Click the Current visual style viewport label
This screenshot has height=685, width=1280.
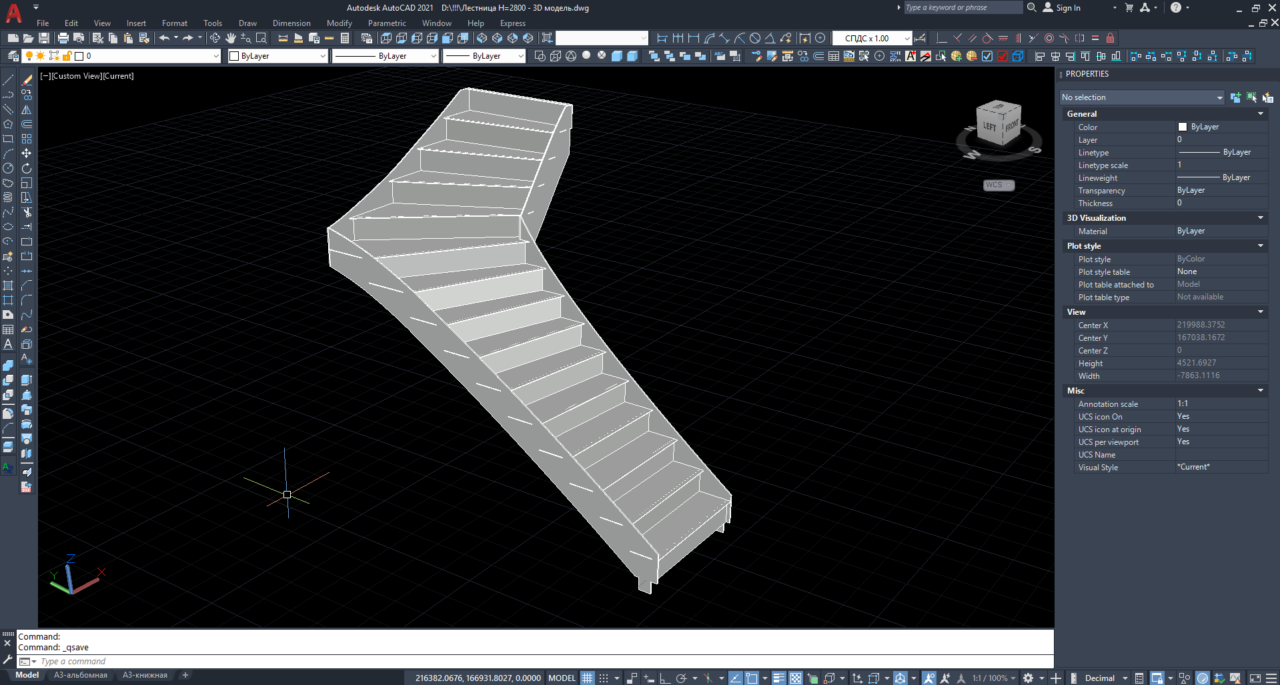(x=118, y=76)
